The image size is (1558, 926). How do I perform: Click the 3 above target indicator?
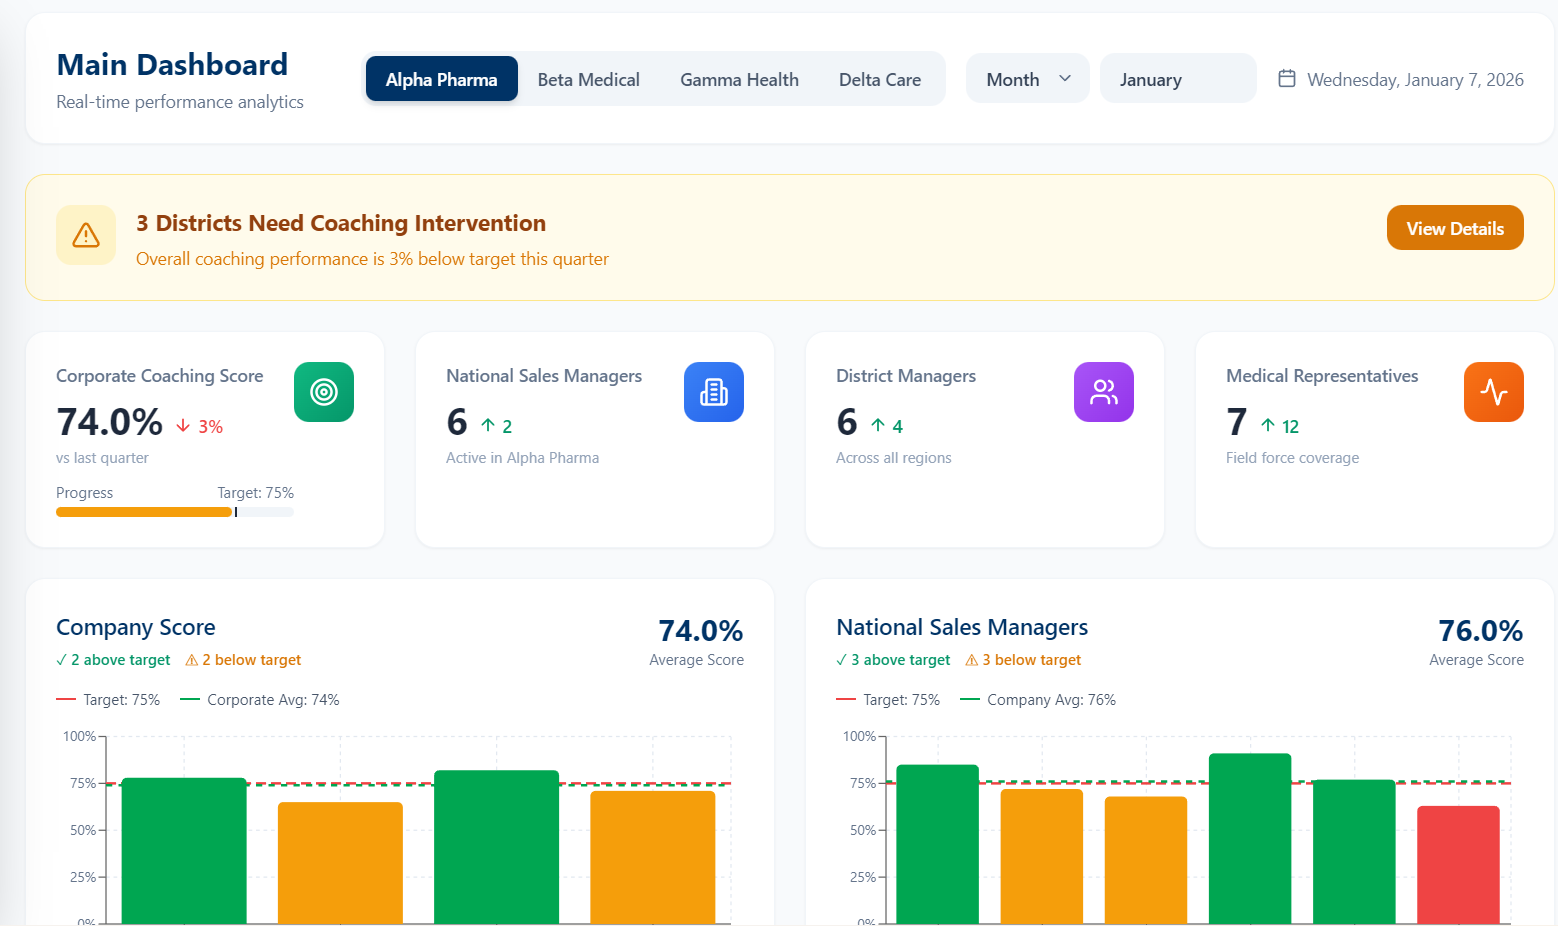(893, 661)
